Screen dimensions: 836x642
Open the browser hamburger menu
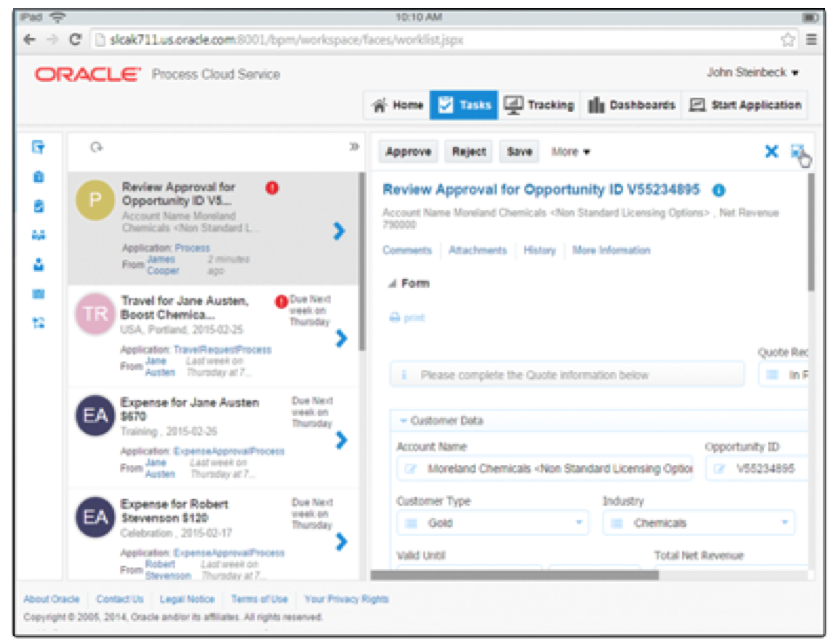point(811,39)
